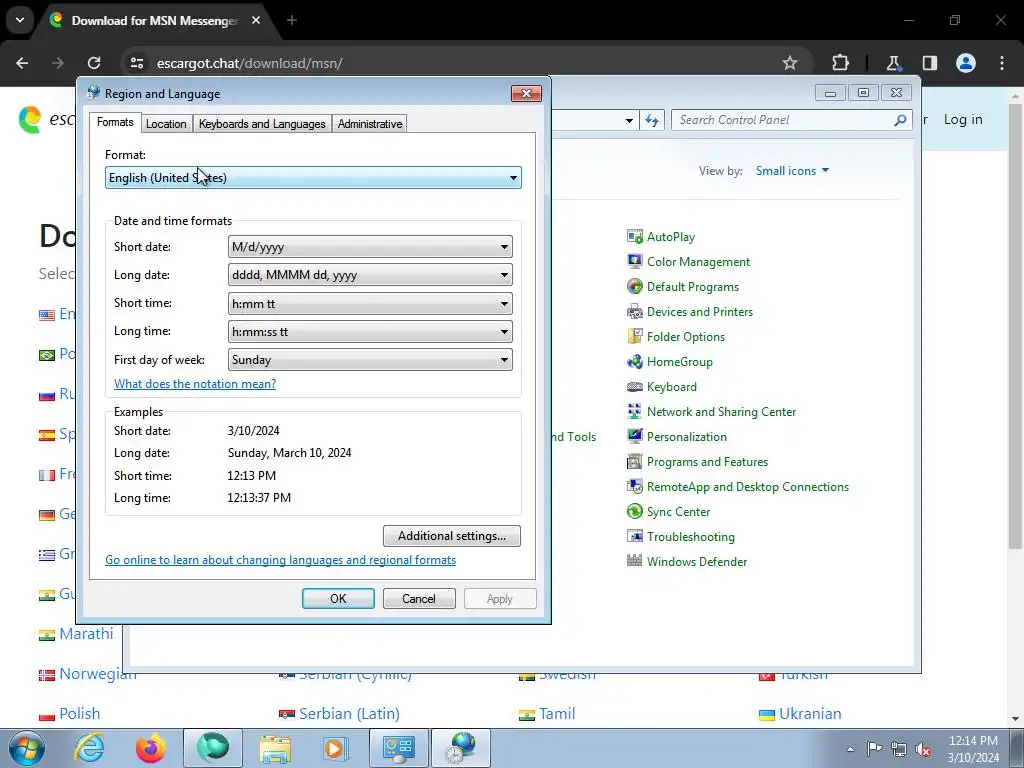Reload the escargot.chat page
This screenshot has width=1024, height=768.
click(x=94, y=63)
